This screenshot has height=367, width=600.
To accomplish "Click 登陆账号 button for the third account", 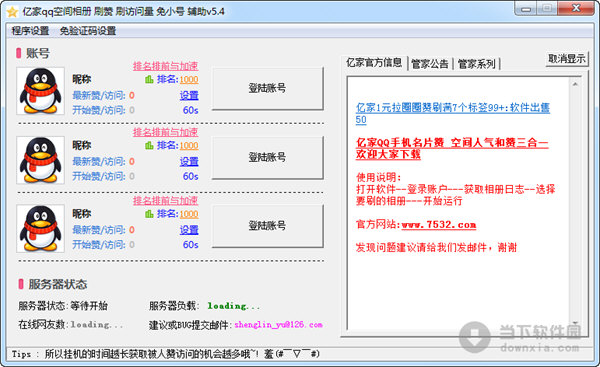I will click(267, 225).
